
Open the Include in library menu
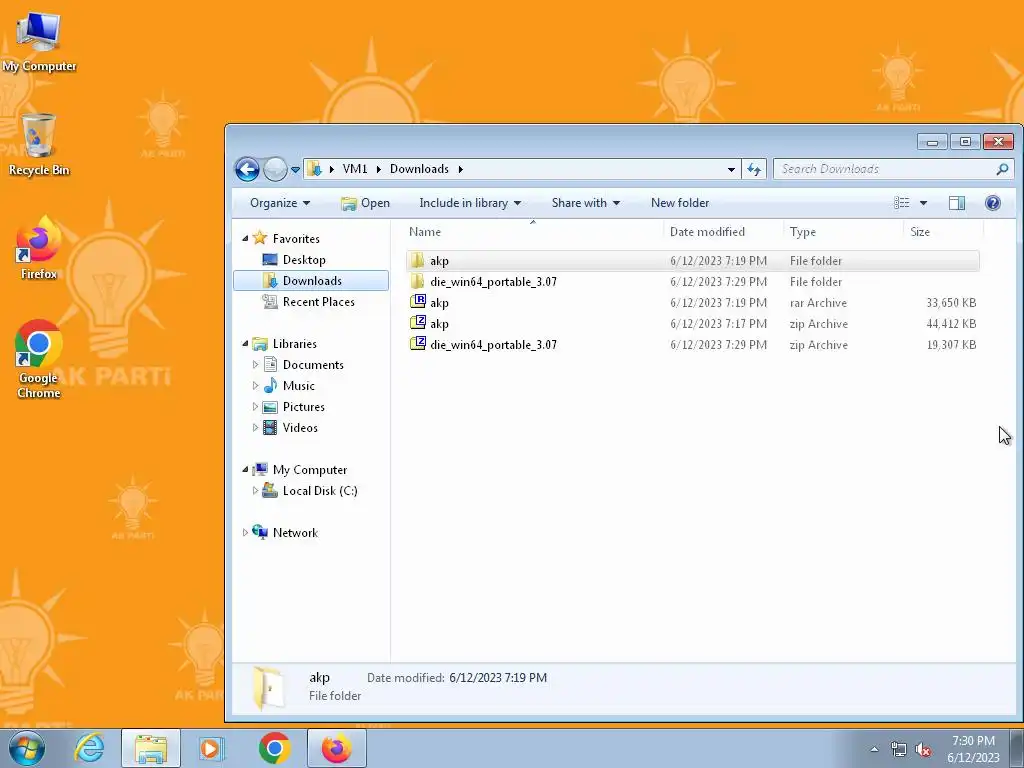pos(470,203)
